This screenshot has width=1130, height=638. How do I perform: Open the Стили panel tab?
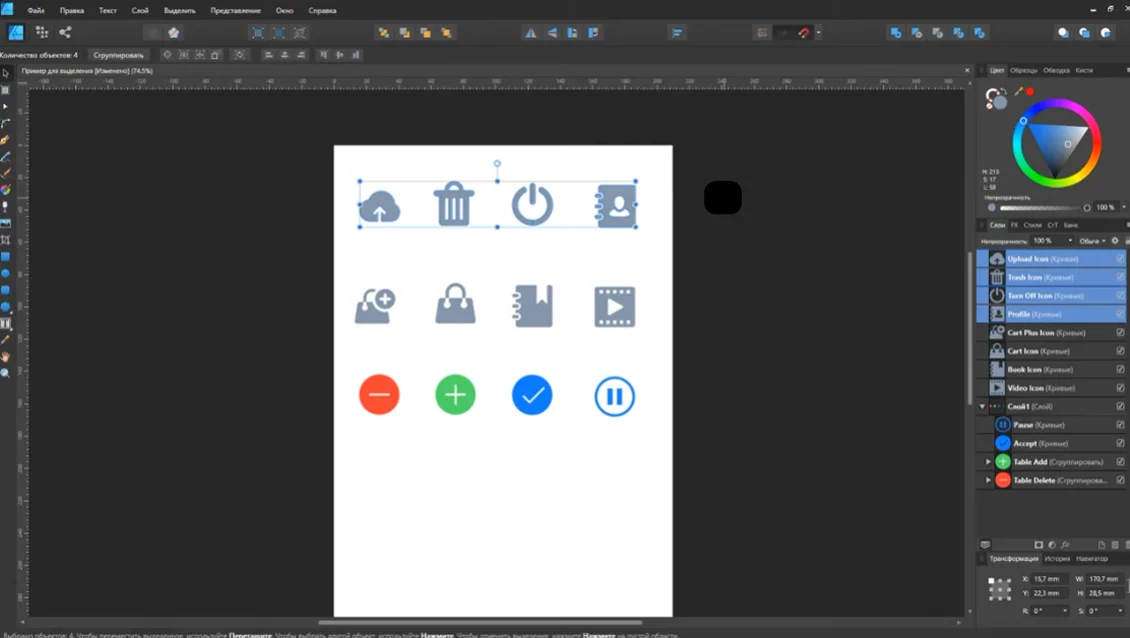click(x=1032, y=225)
